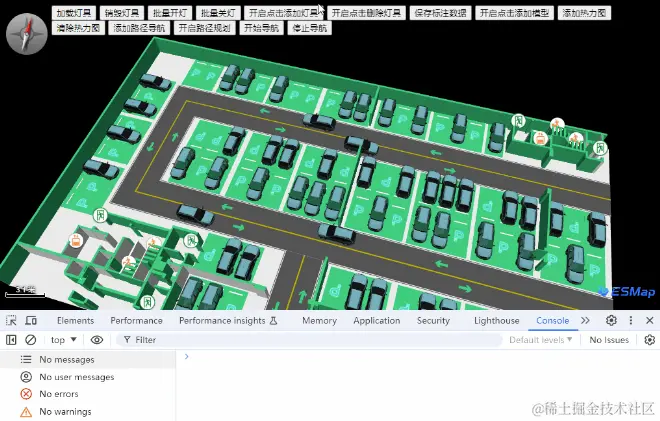
Task: Click the exit marker above the lower-left elevator
Action: tap(100, 216)
